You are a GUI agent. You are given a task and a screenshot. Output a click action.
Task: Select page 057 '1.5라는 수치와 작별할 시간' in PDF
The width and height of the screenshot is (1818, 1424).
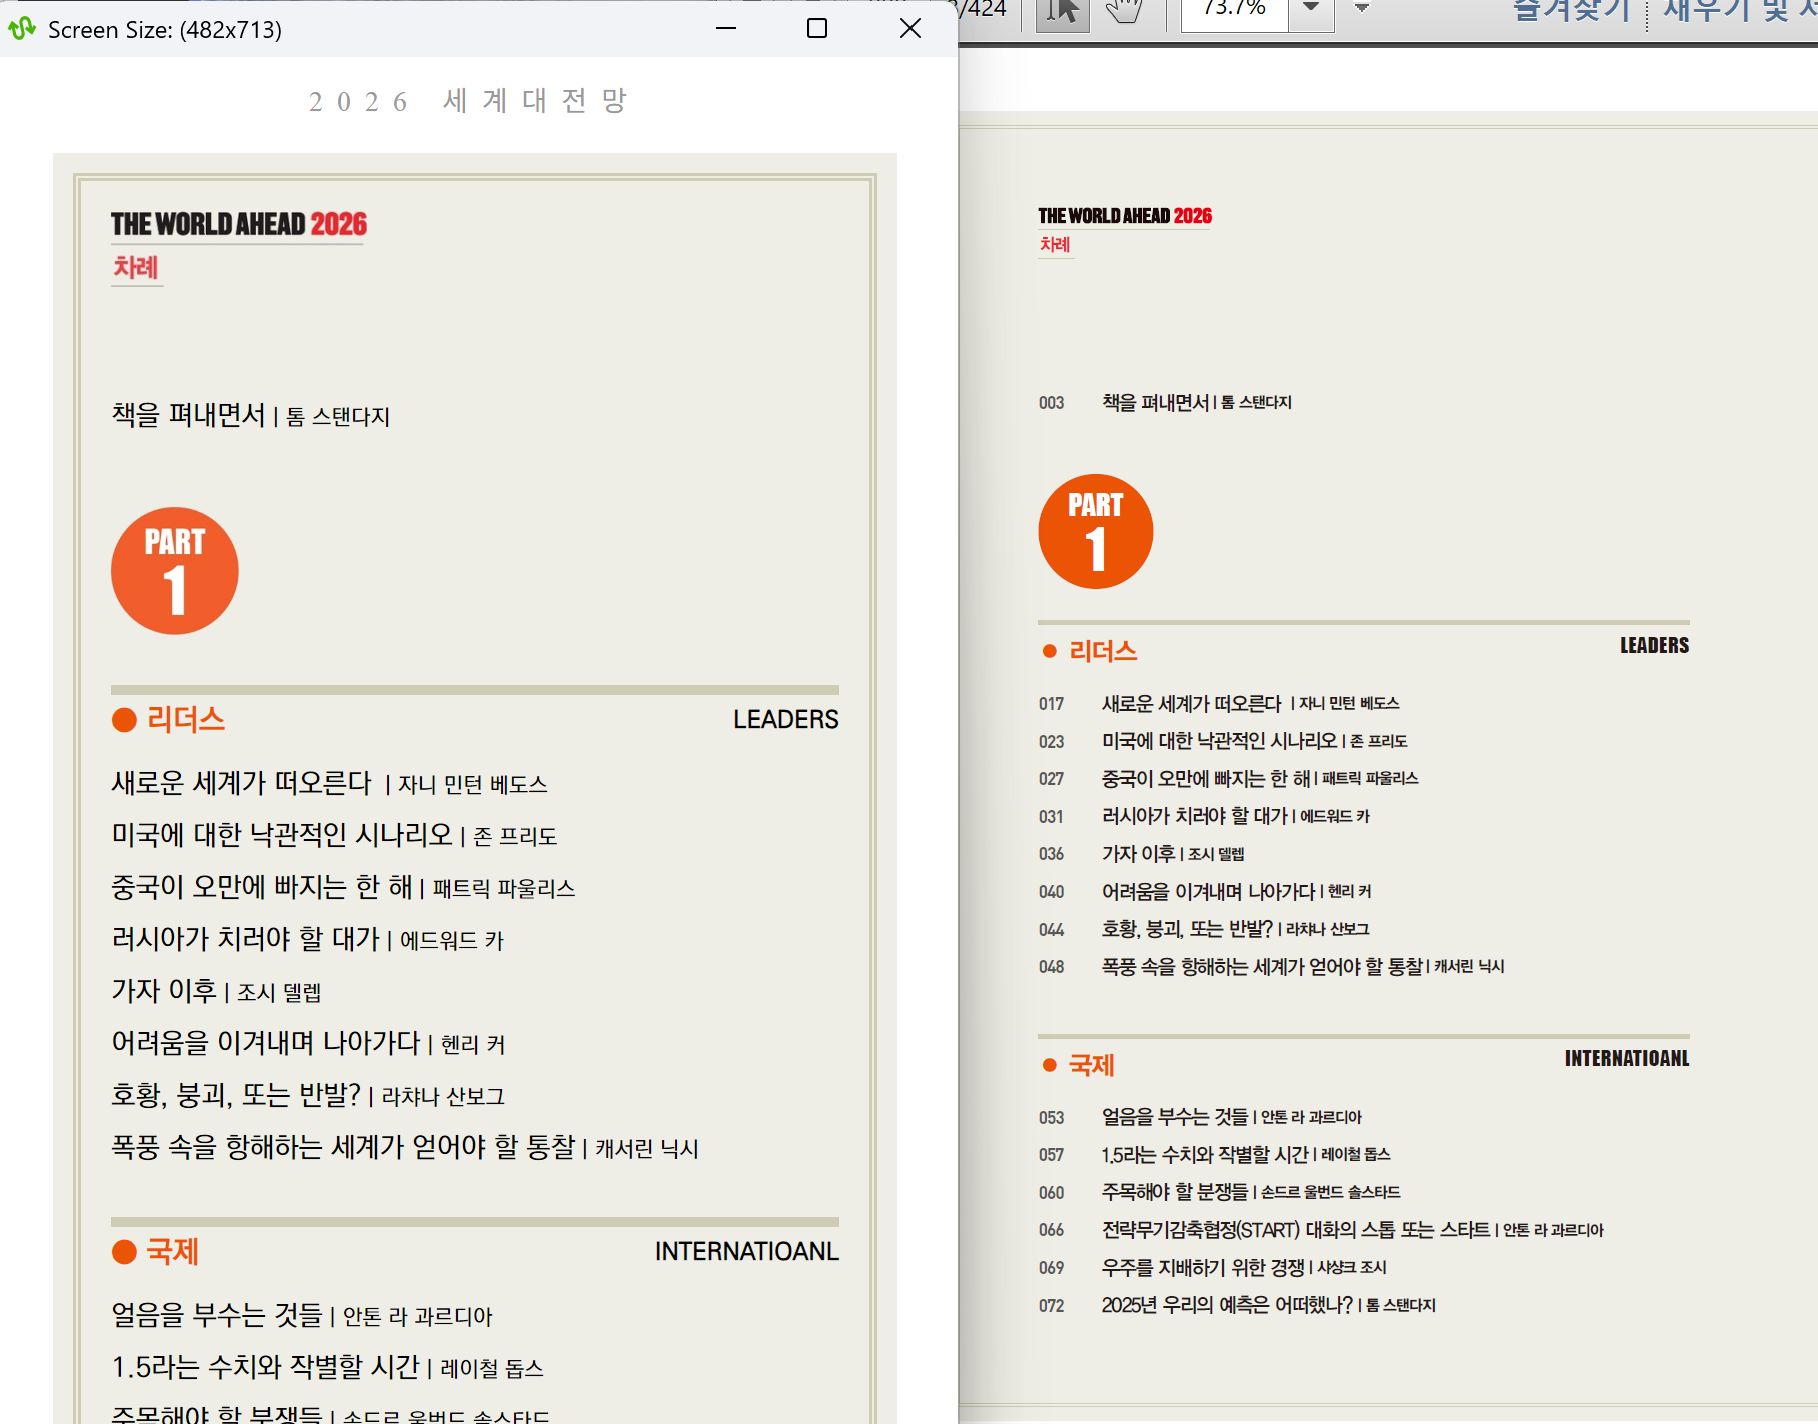point(1215,1154)
